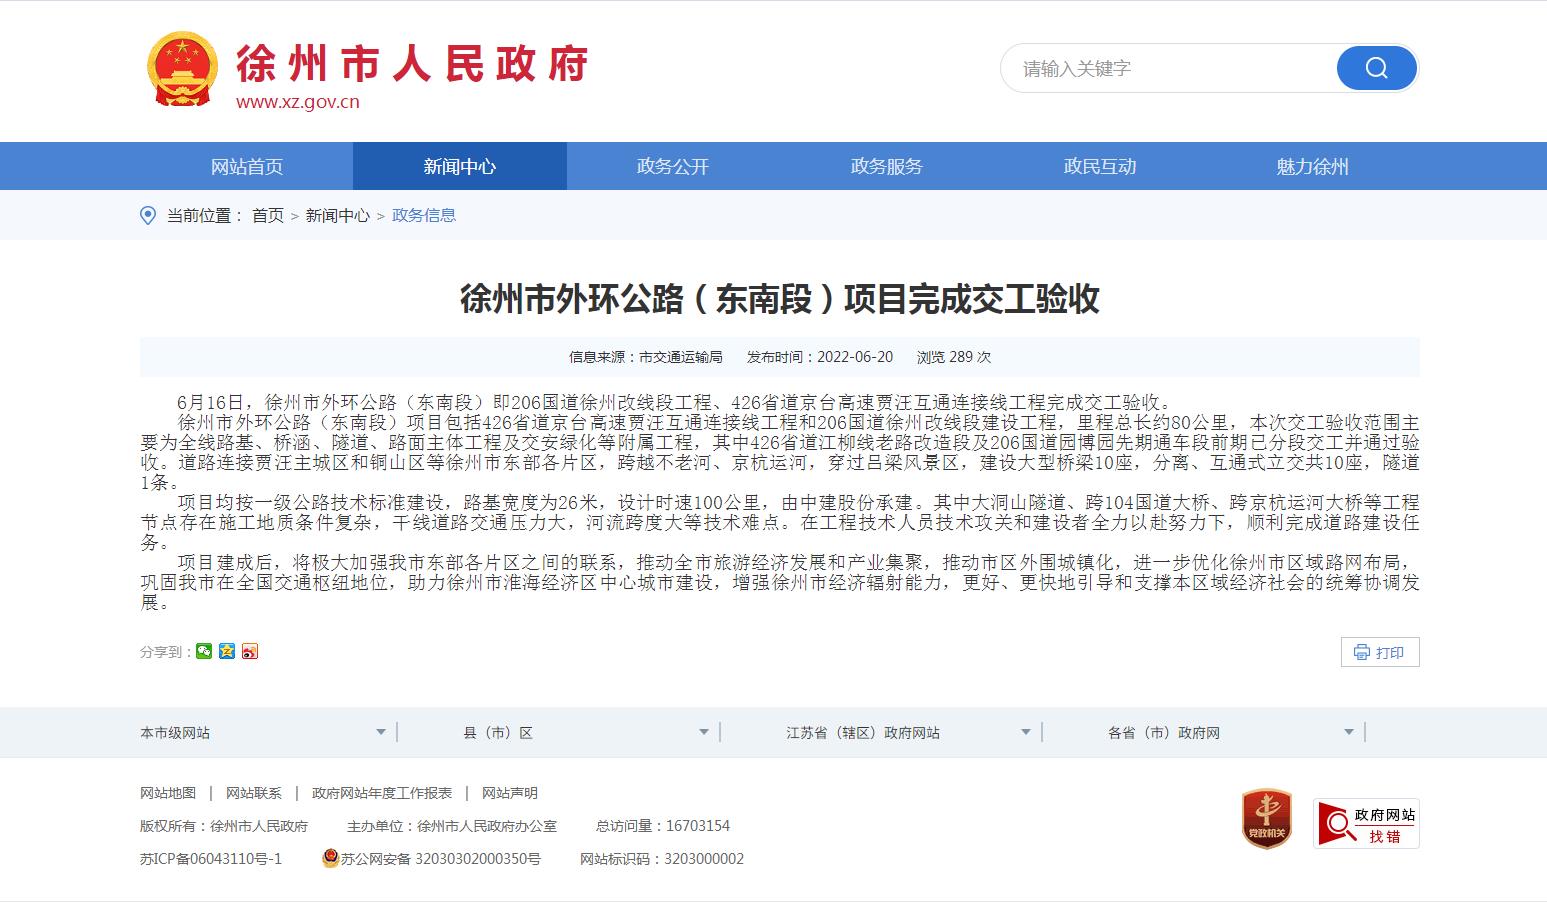Share article to Sina Weibo

coord(250,652)
